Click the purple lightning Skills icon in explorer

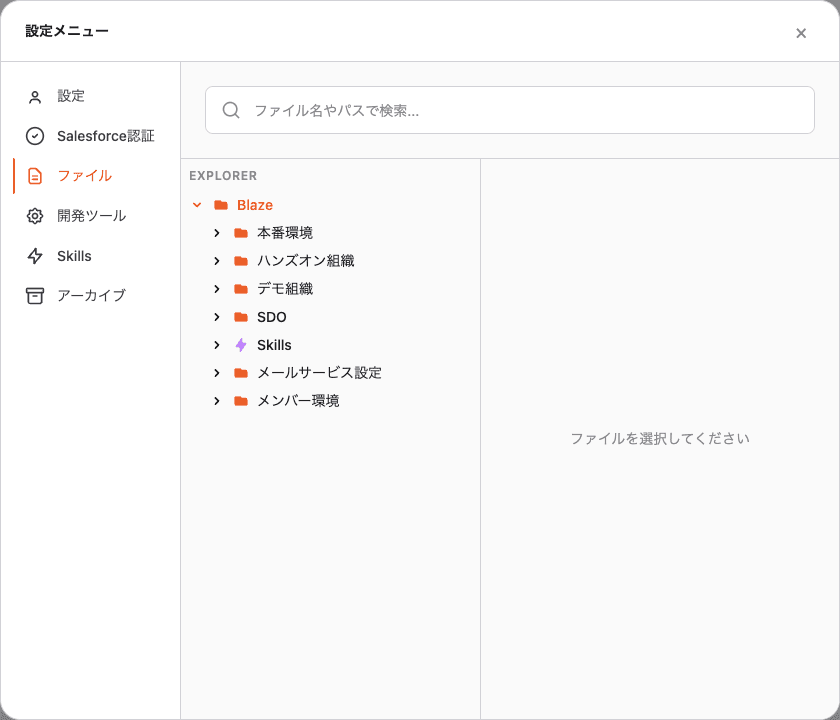[241, 345]
